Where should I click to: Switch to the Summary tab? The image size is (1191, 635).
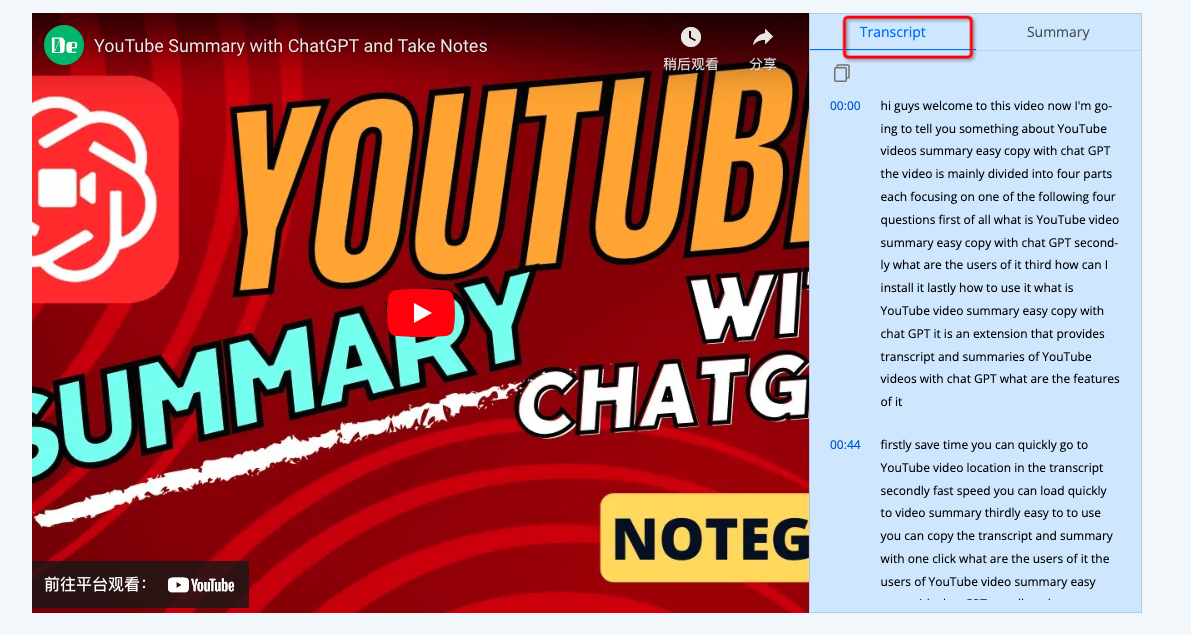tap(1057, 31)
